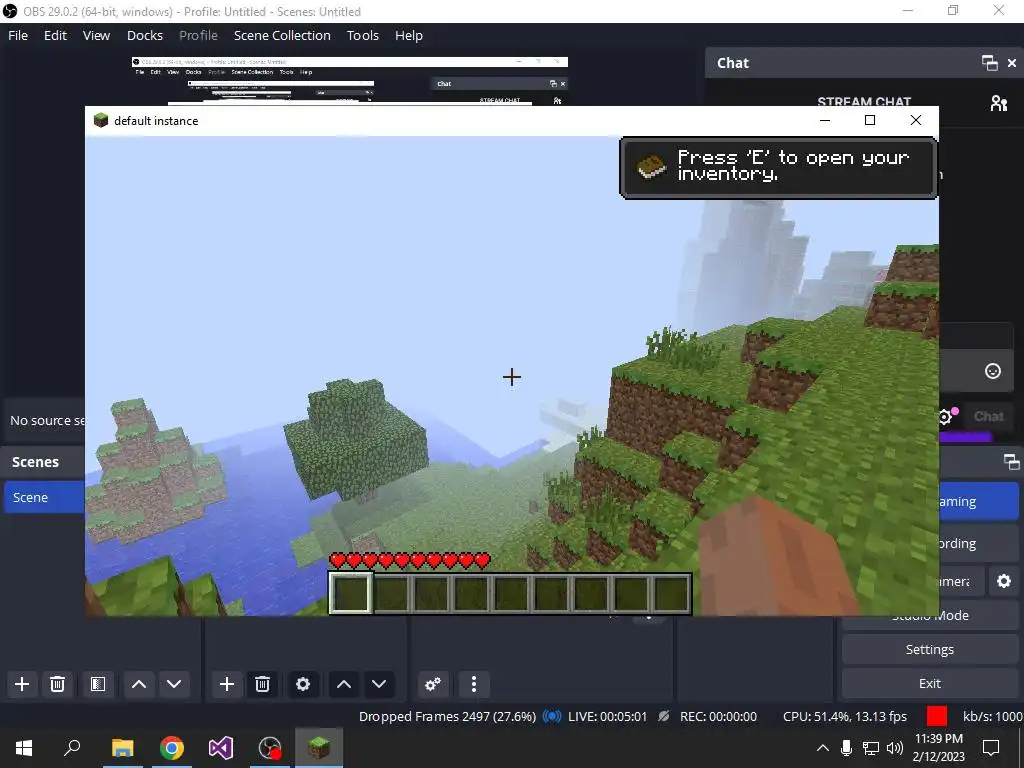
Task: Open the View menu
Action: pos(96,35)
